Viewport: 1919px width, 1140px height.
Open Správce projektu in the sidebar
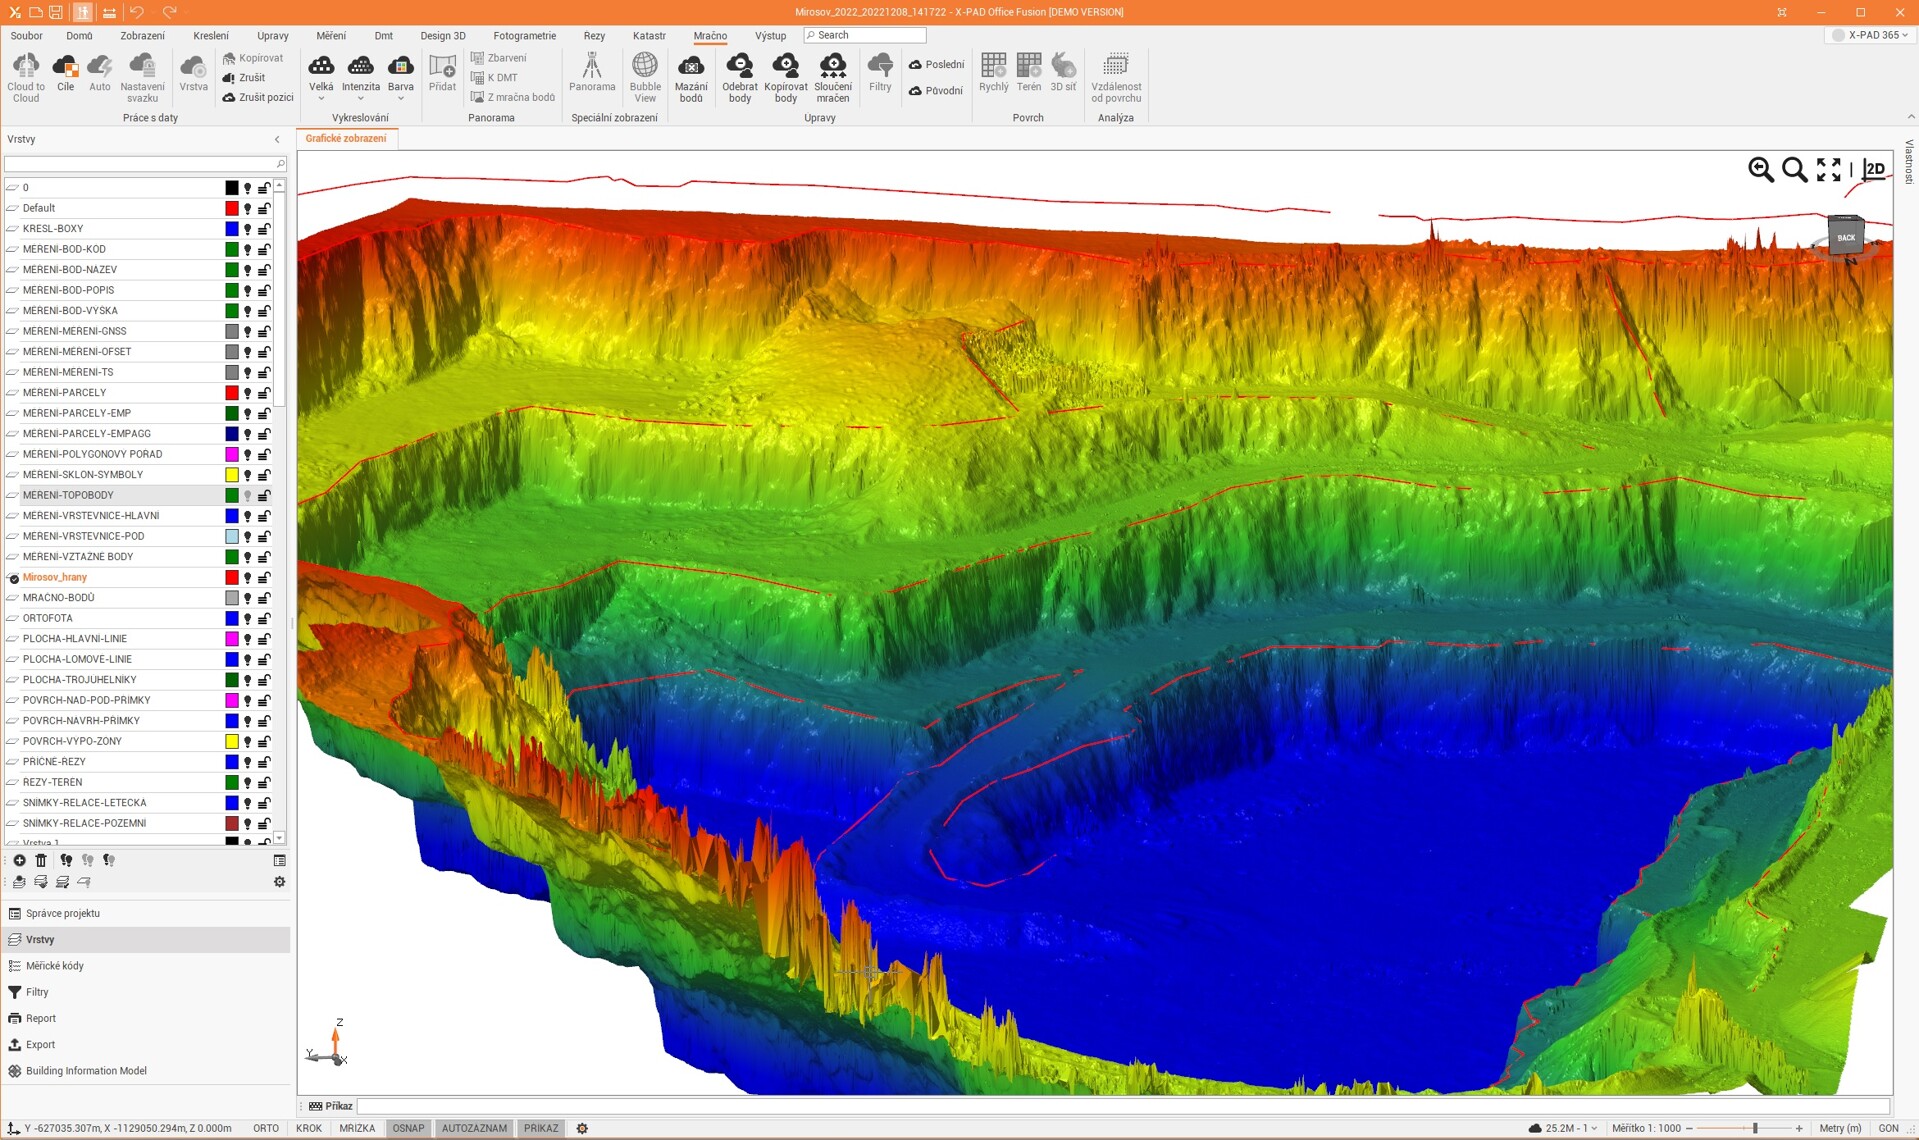[62, 913]
